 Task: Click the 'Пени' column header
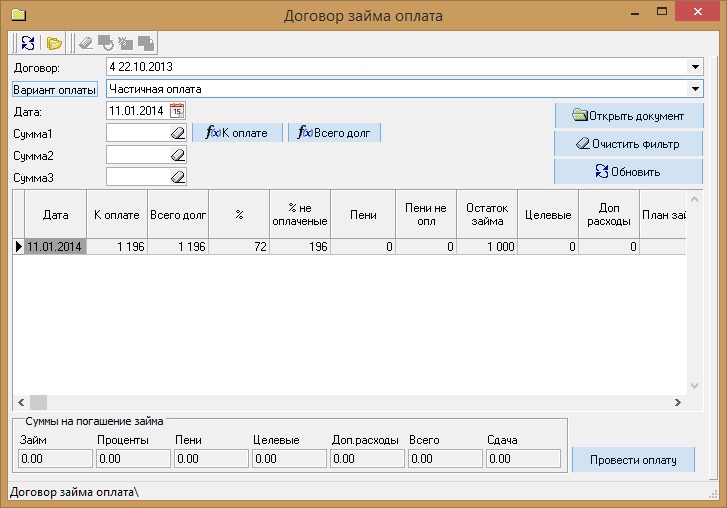[x=363, y=215]
